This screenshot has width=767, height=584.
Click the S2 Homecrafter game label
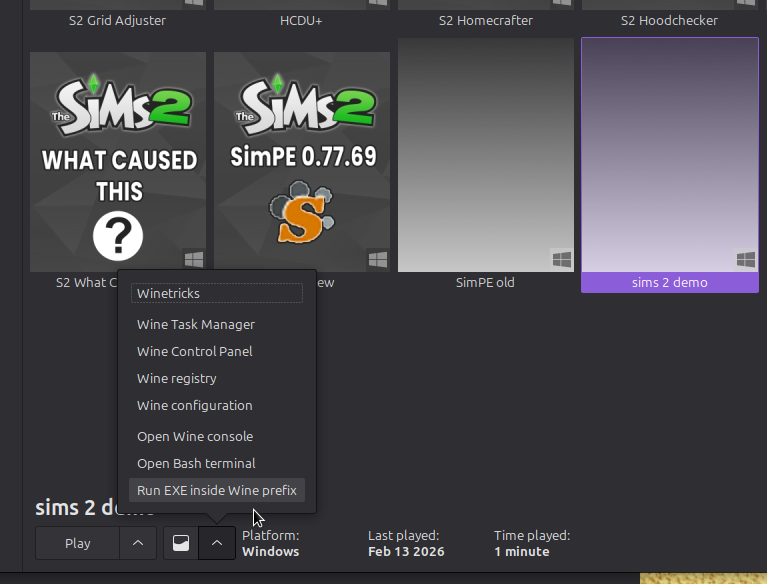pos(486,20)
